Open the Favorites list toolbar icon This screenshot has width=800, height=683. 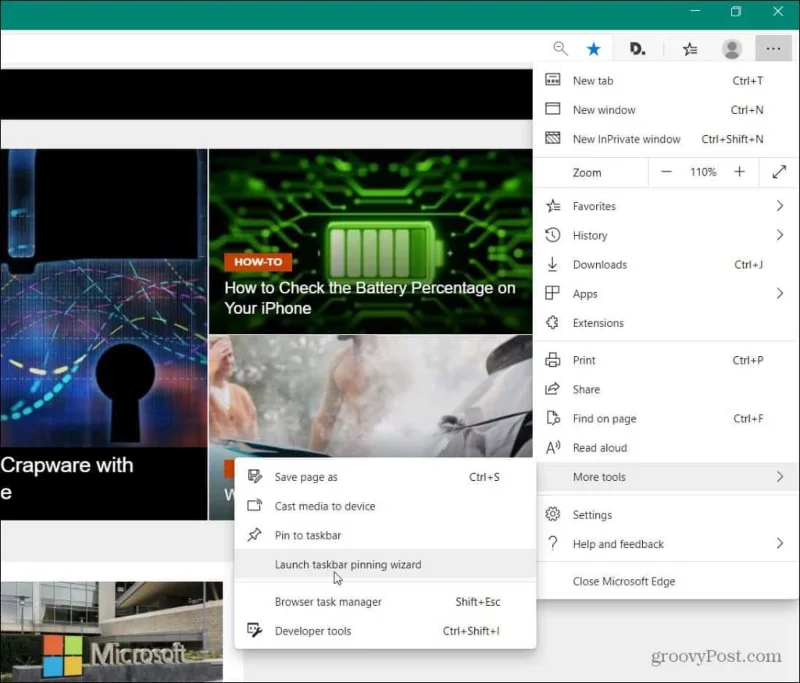(690, 49)
